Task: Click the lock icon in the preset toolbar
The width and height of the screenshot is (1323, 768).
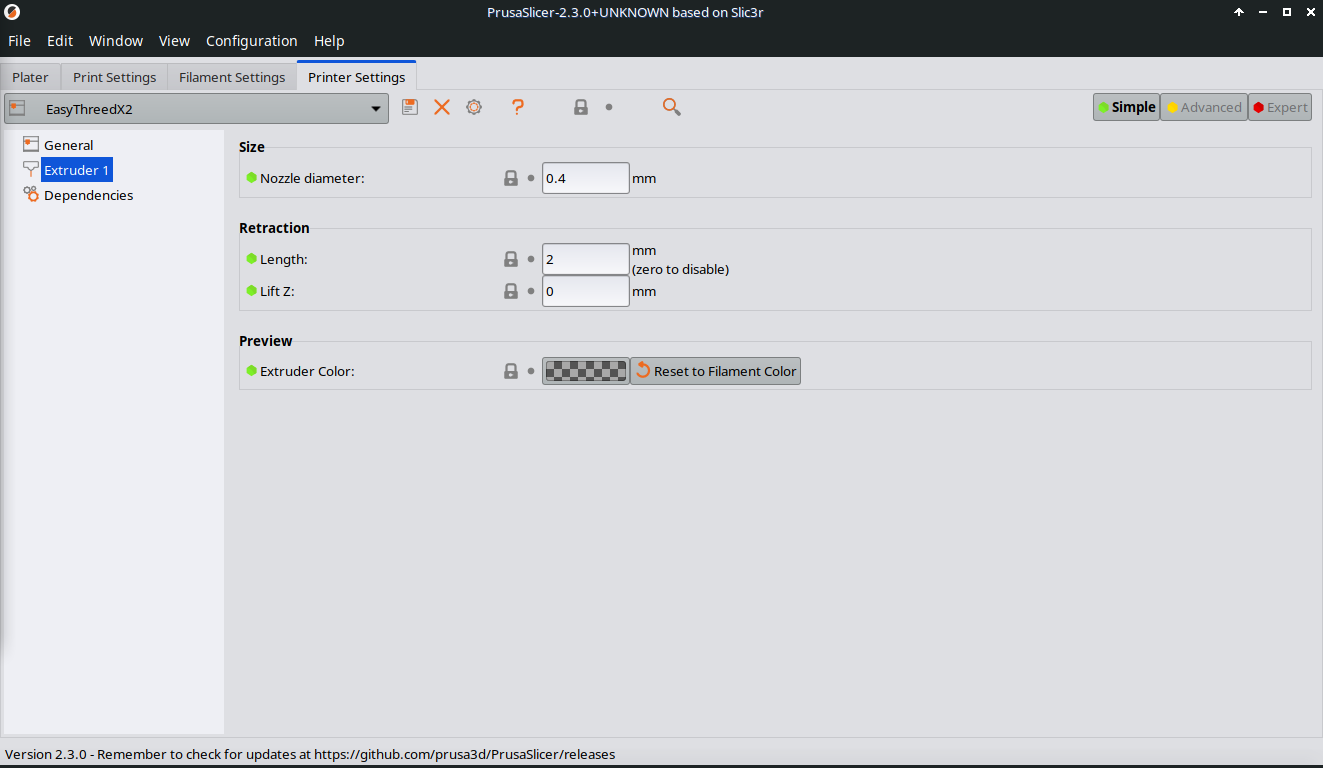Action: [x=581, y=107]
